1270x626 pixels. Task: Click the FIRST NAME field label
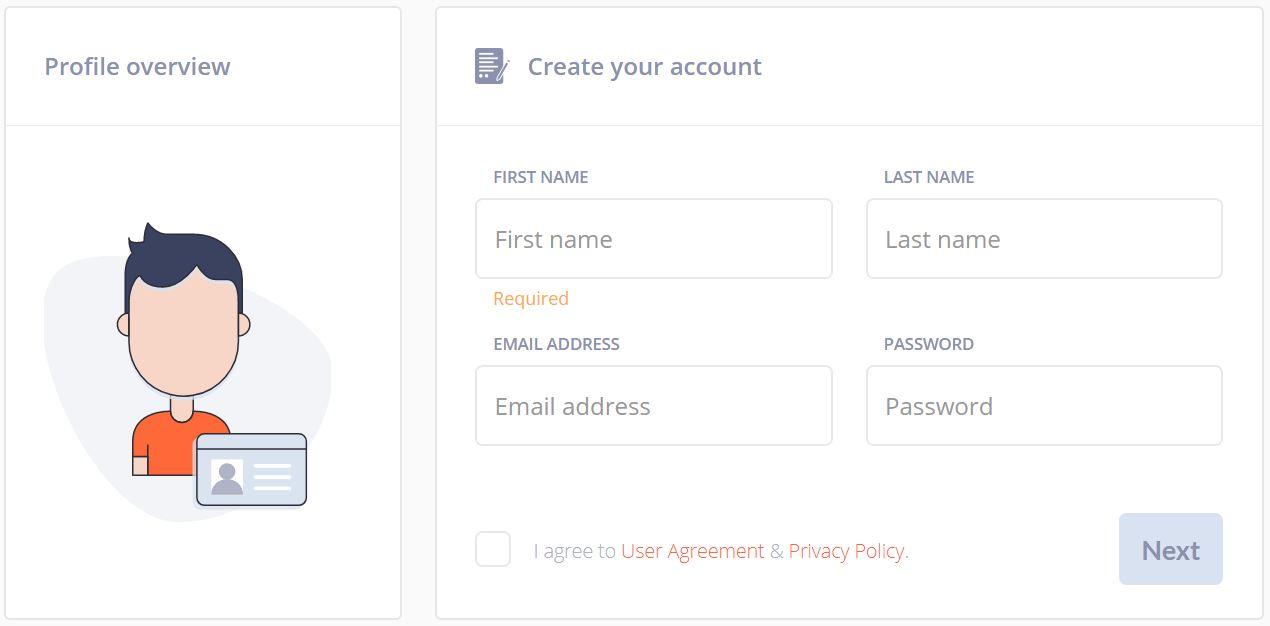tap(540, 177)
